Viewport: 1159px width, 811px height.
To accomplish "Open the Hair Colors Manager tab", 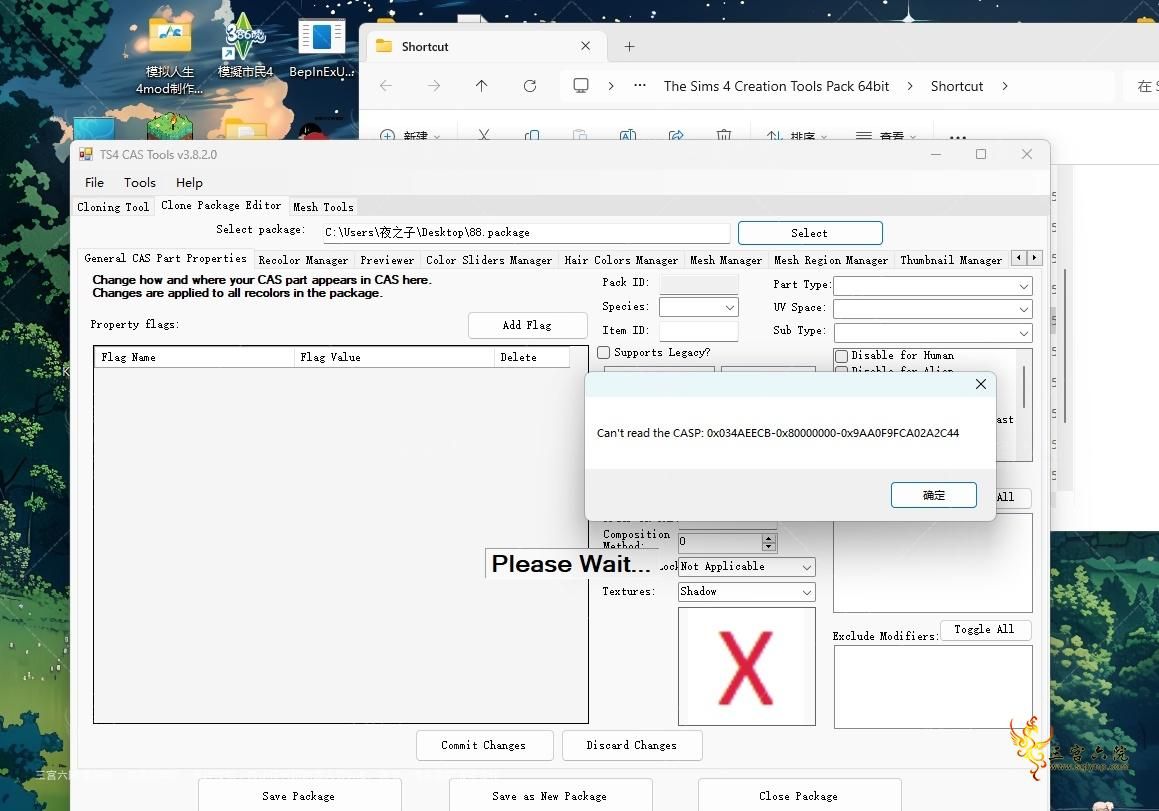I will pyautogui.click(x=621, y=260).
